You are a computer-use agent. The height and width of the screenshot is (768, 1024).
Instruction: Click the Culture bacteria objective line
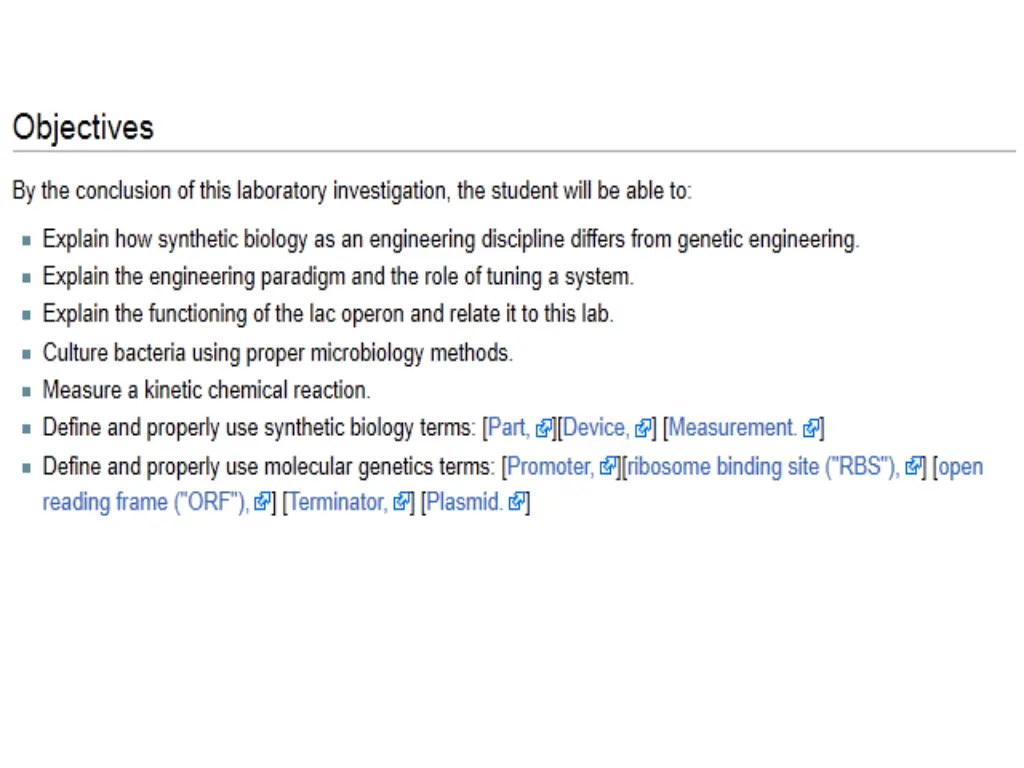(278, 353)
